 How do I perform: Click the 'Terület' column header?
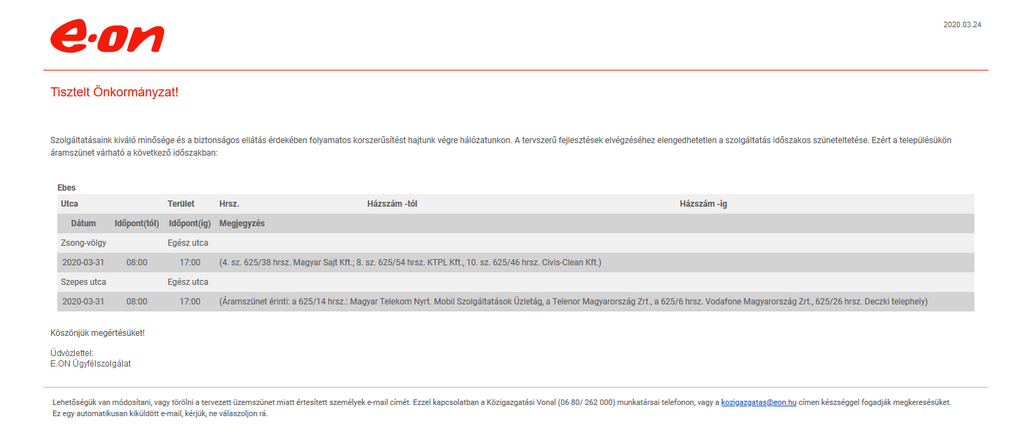click(x=181, y=204)
